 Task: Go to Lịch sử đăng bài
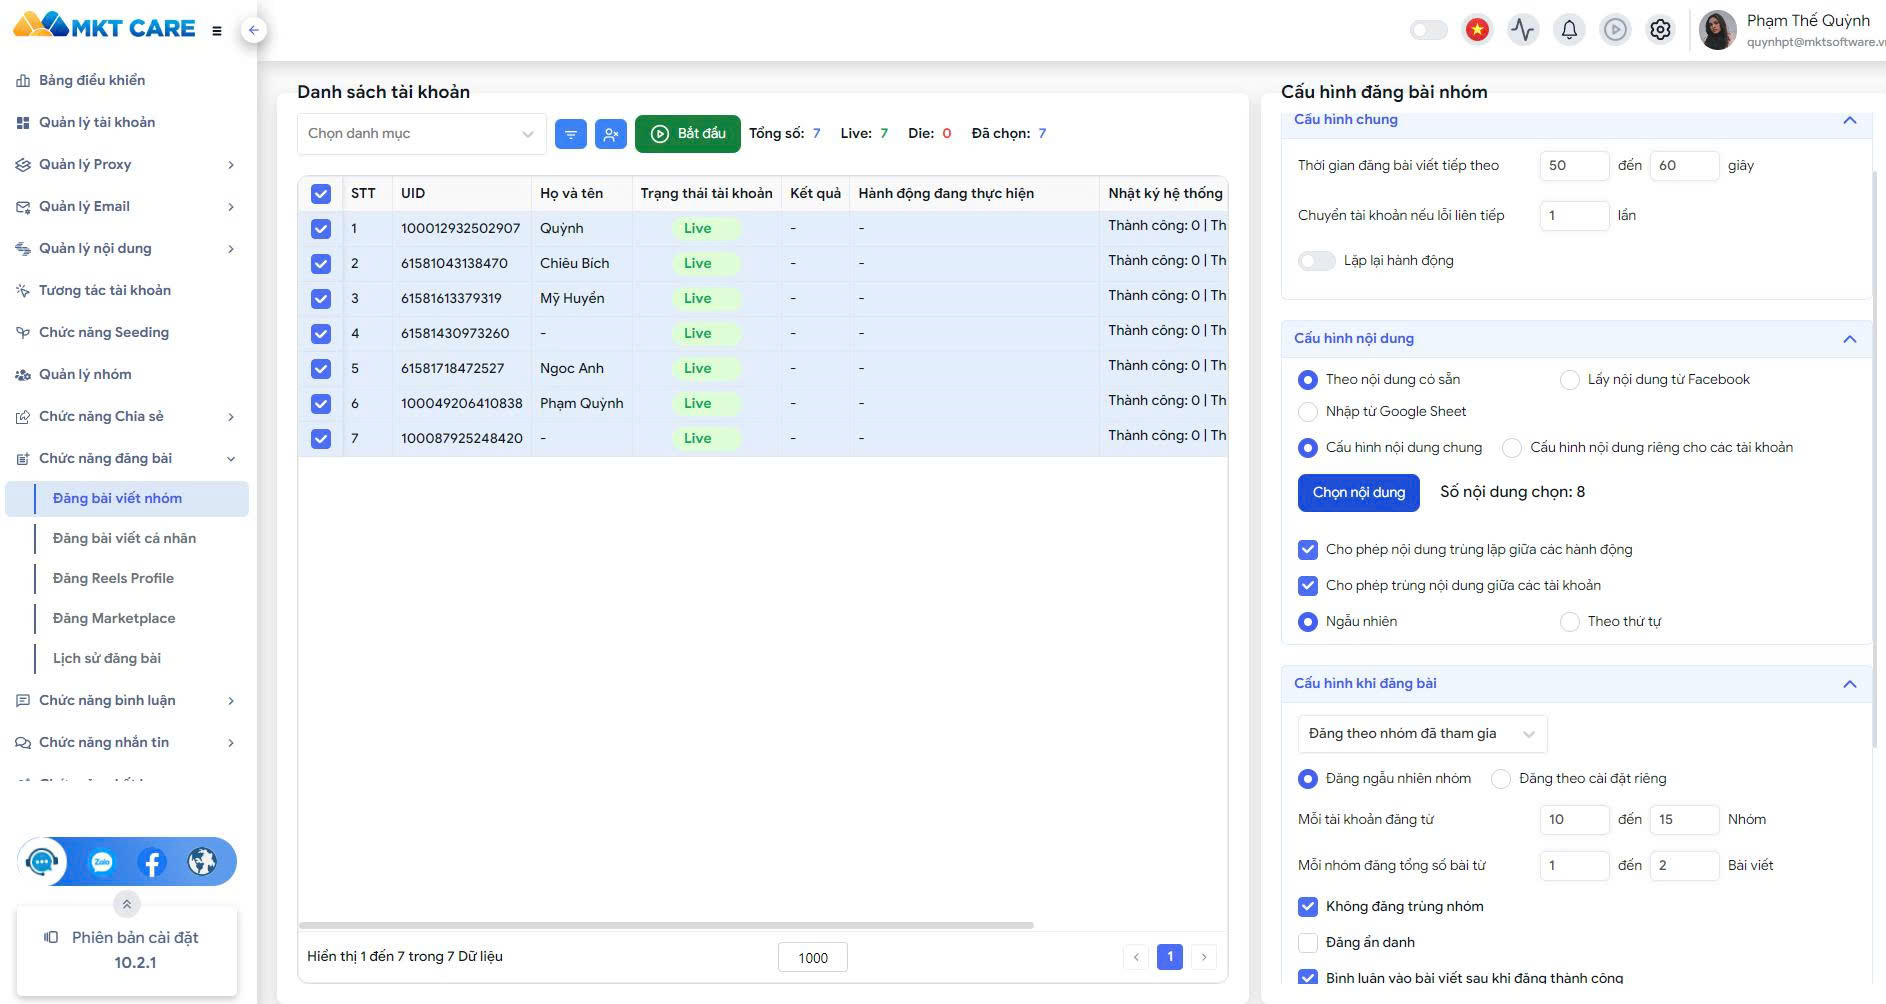[x=107, y=658]
